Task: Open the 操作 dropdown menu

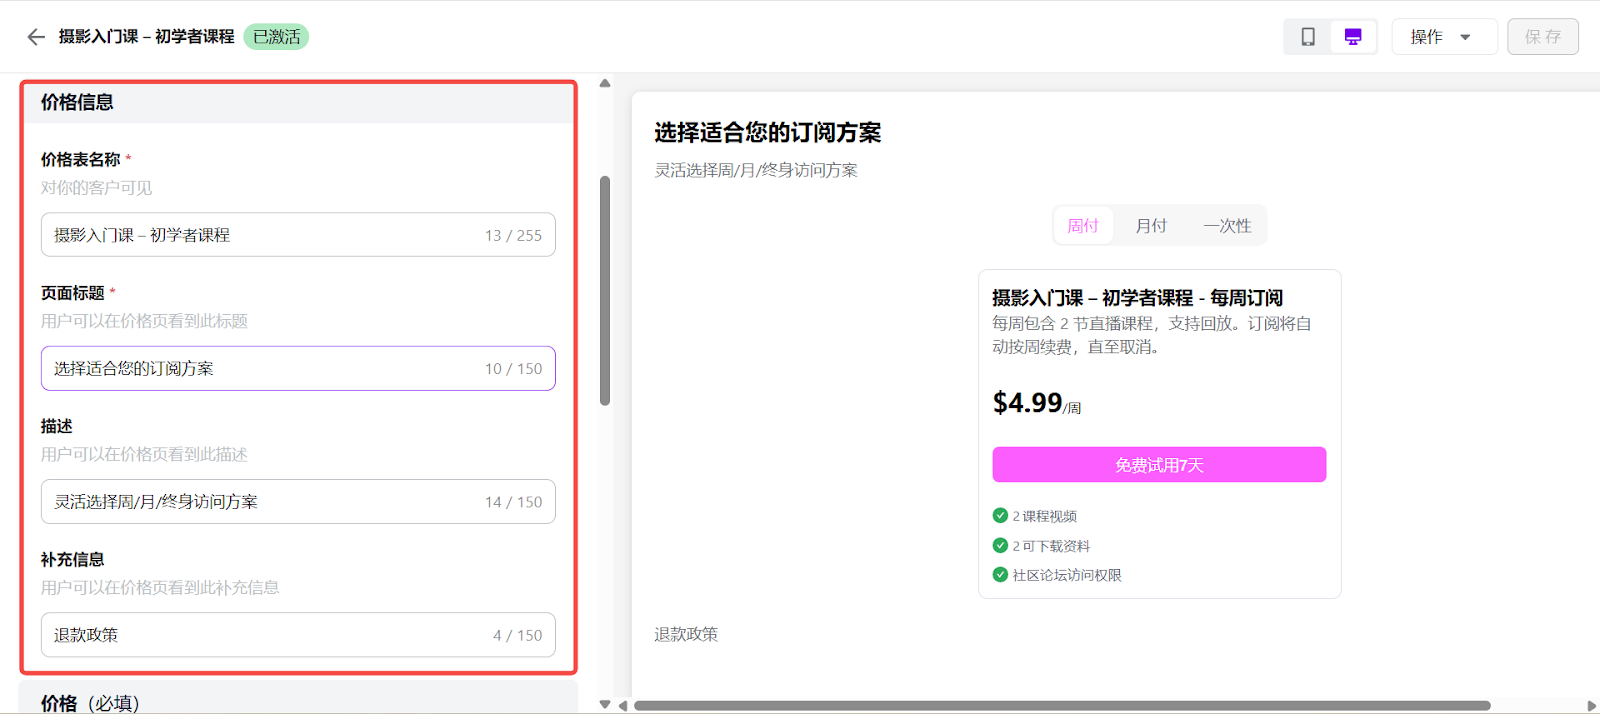Action: point(1443,37)
